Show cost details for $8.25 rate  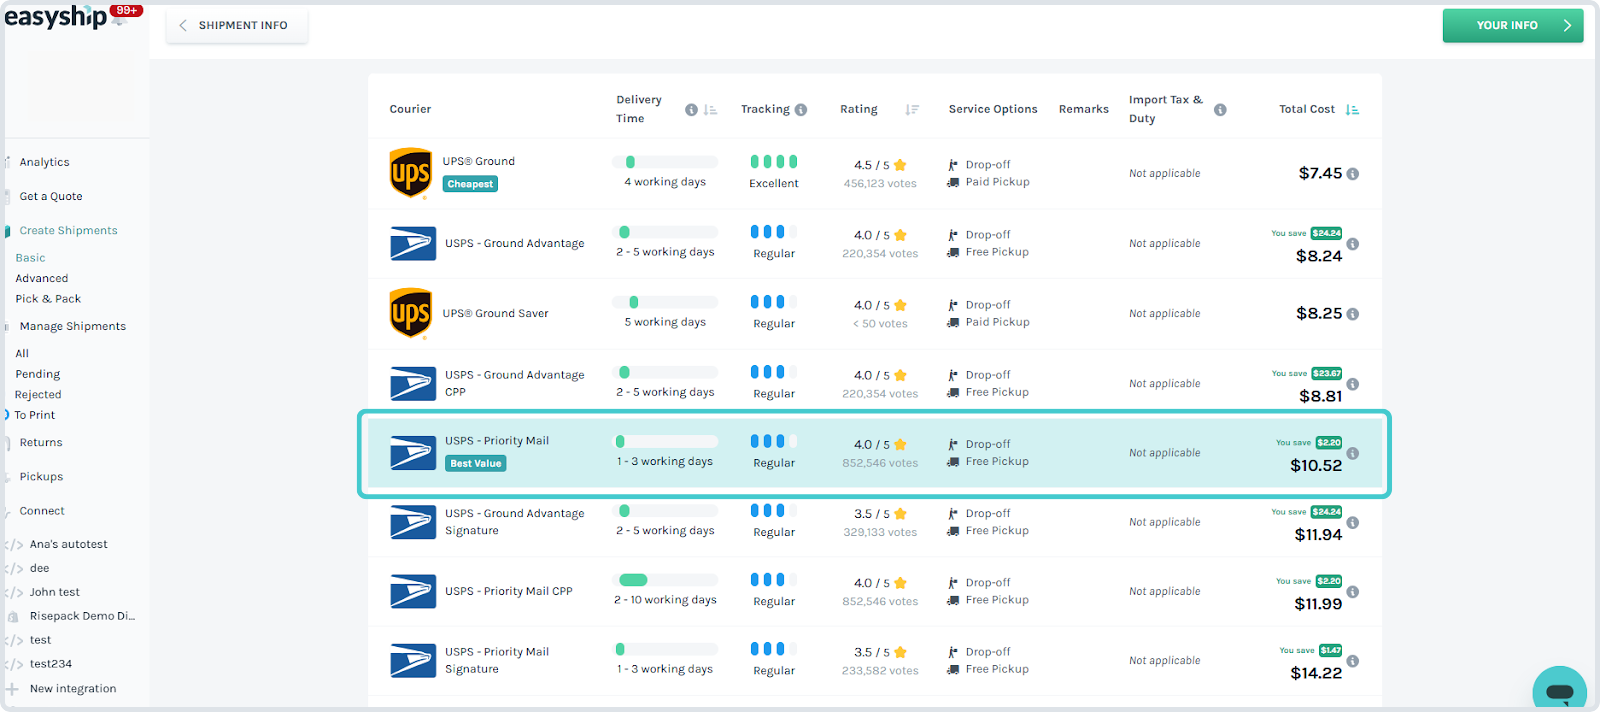pyautogui.click(x=1352, y=314)
